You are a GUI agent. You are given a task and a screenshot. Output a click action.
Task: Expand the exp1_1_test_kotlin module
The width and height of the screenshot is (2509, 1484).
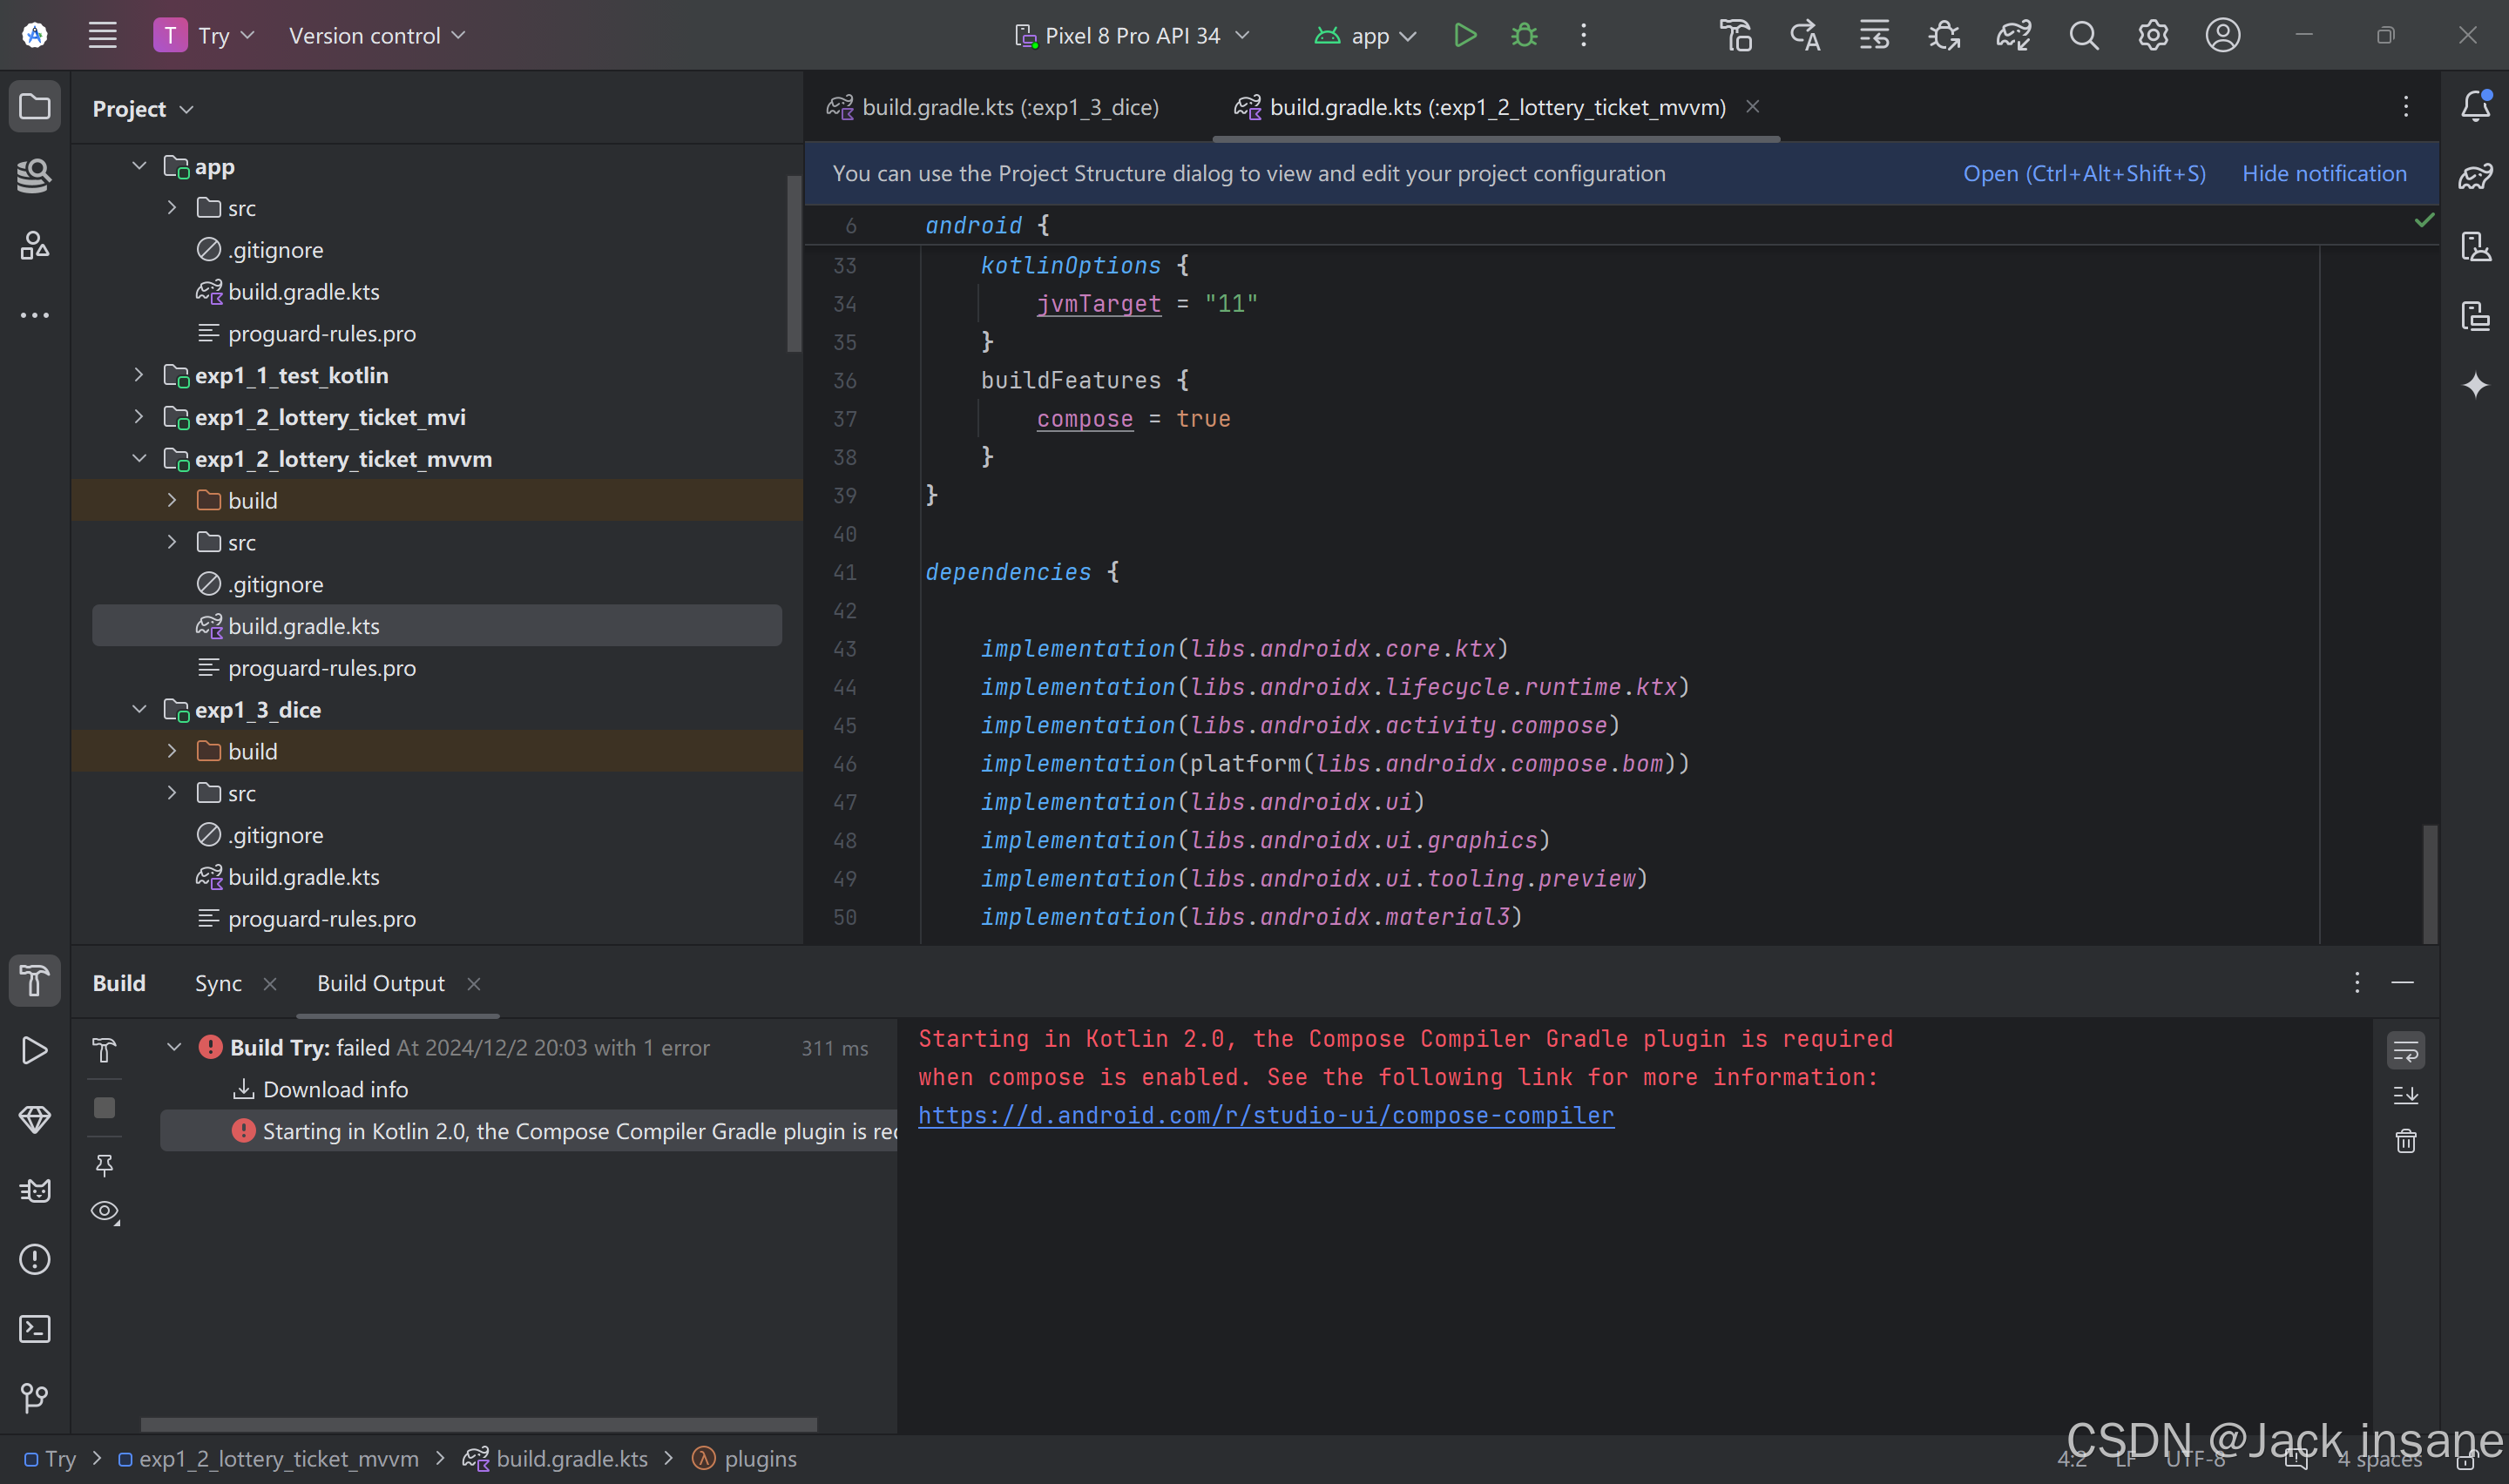139,375
